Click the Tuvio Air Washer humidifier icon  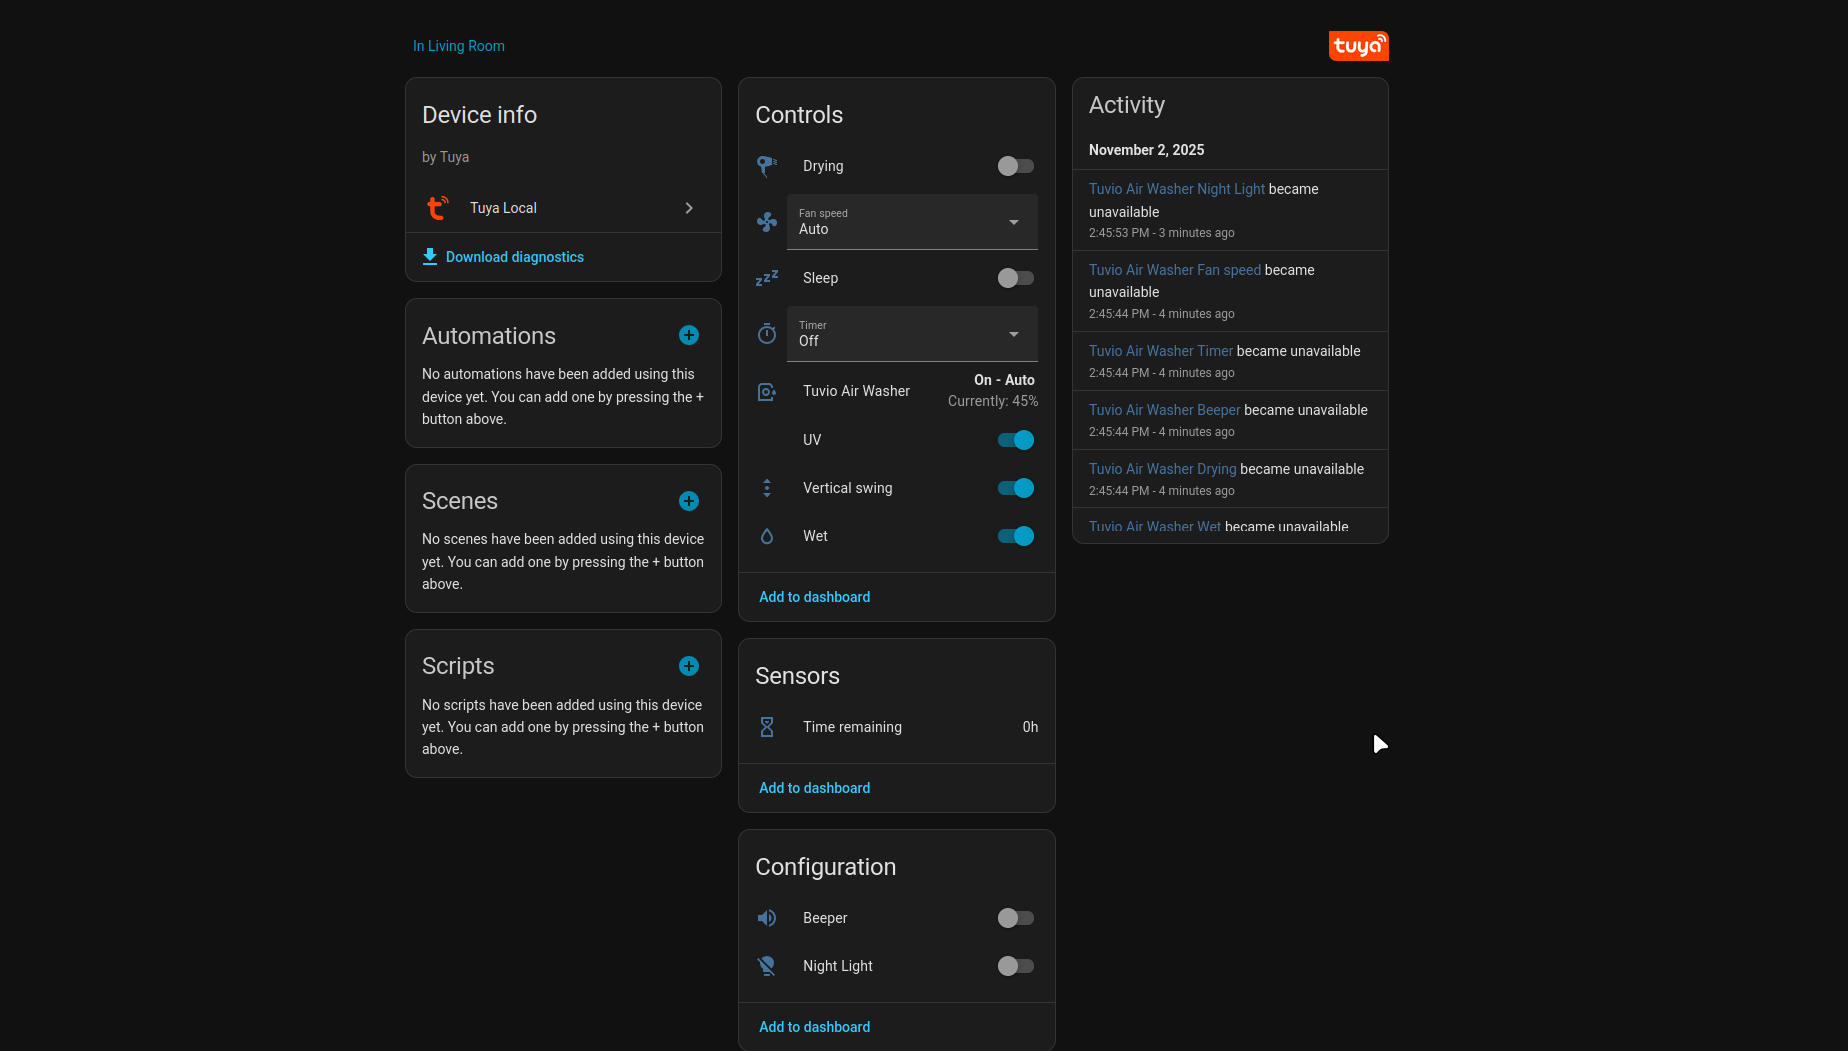tap(767, 392)
